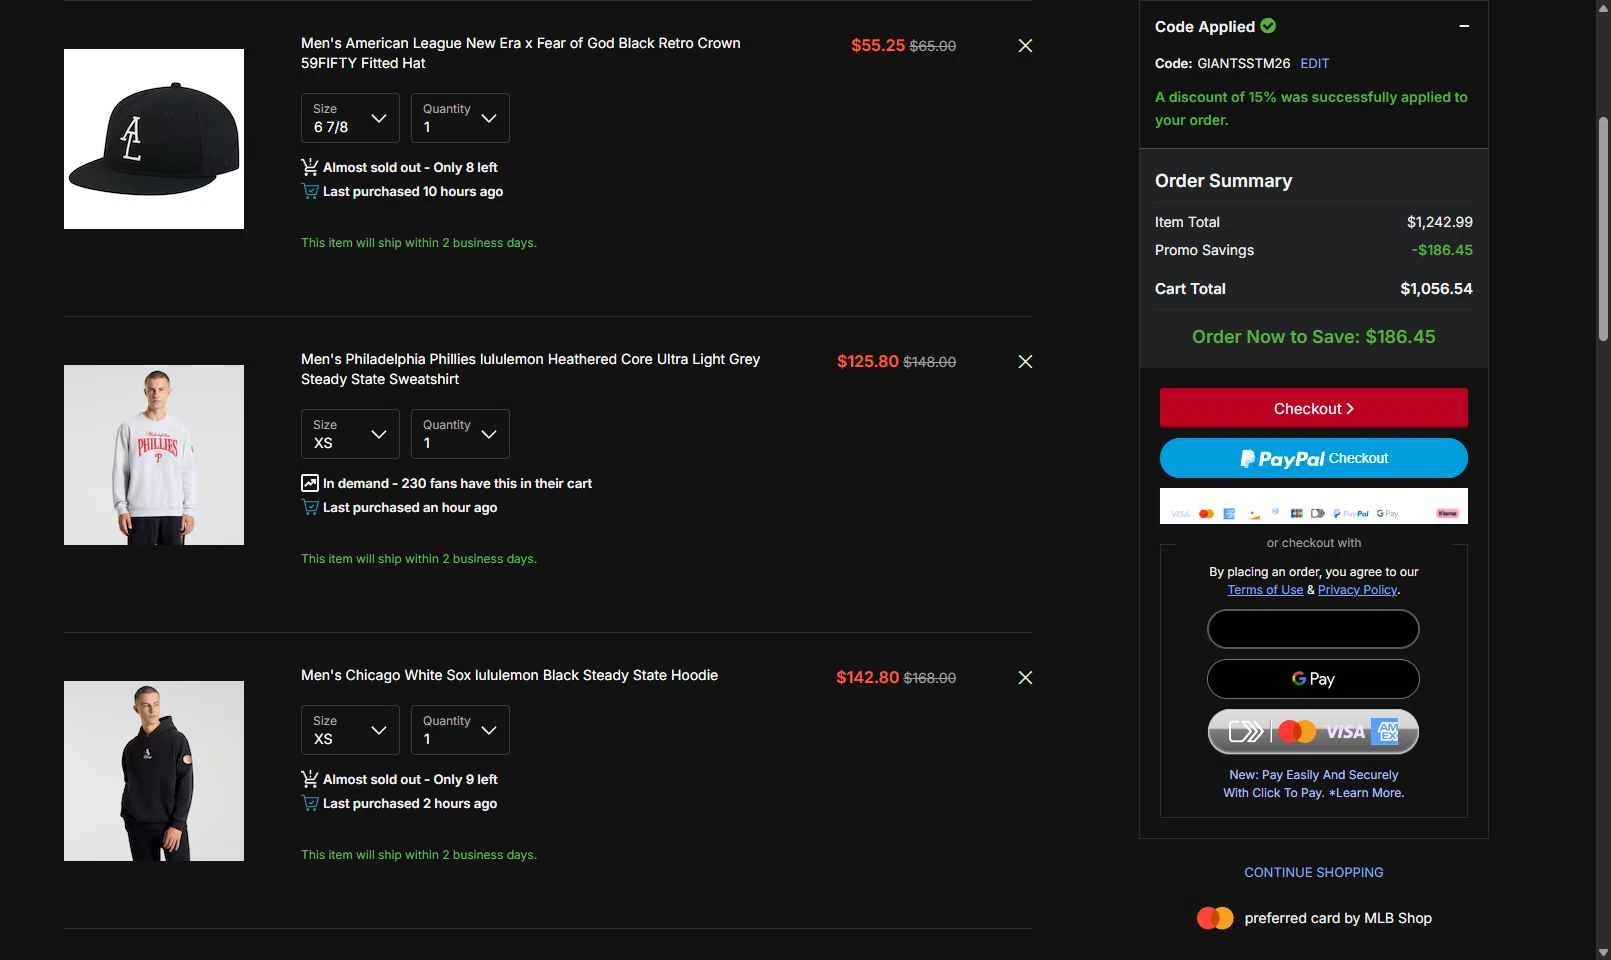Open the New Era Fear of God hat title
Image resolution: width=1611 pixels, height=960 pixels.
click(521, 53)
